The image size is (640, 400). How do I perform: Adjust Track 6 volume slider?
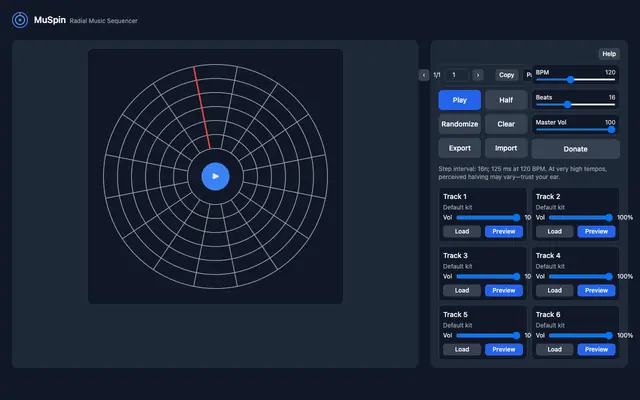pos(581,336)
